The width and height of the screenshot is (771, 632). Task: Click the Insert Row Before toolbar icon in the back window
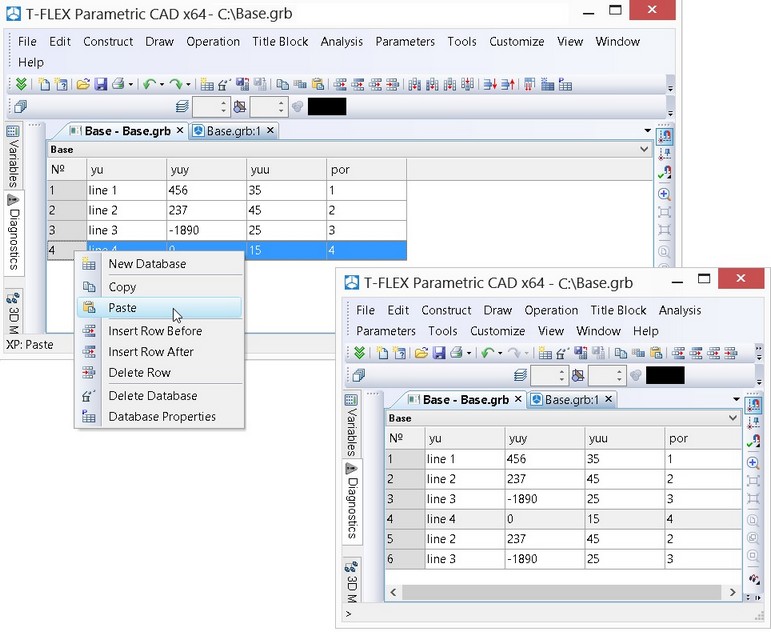click(340, 85)
